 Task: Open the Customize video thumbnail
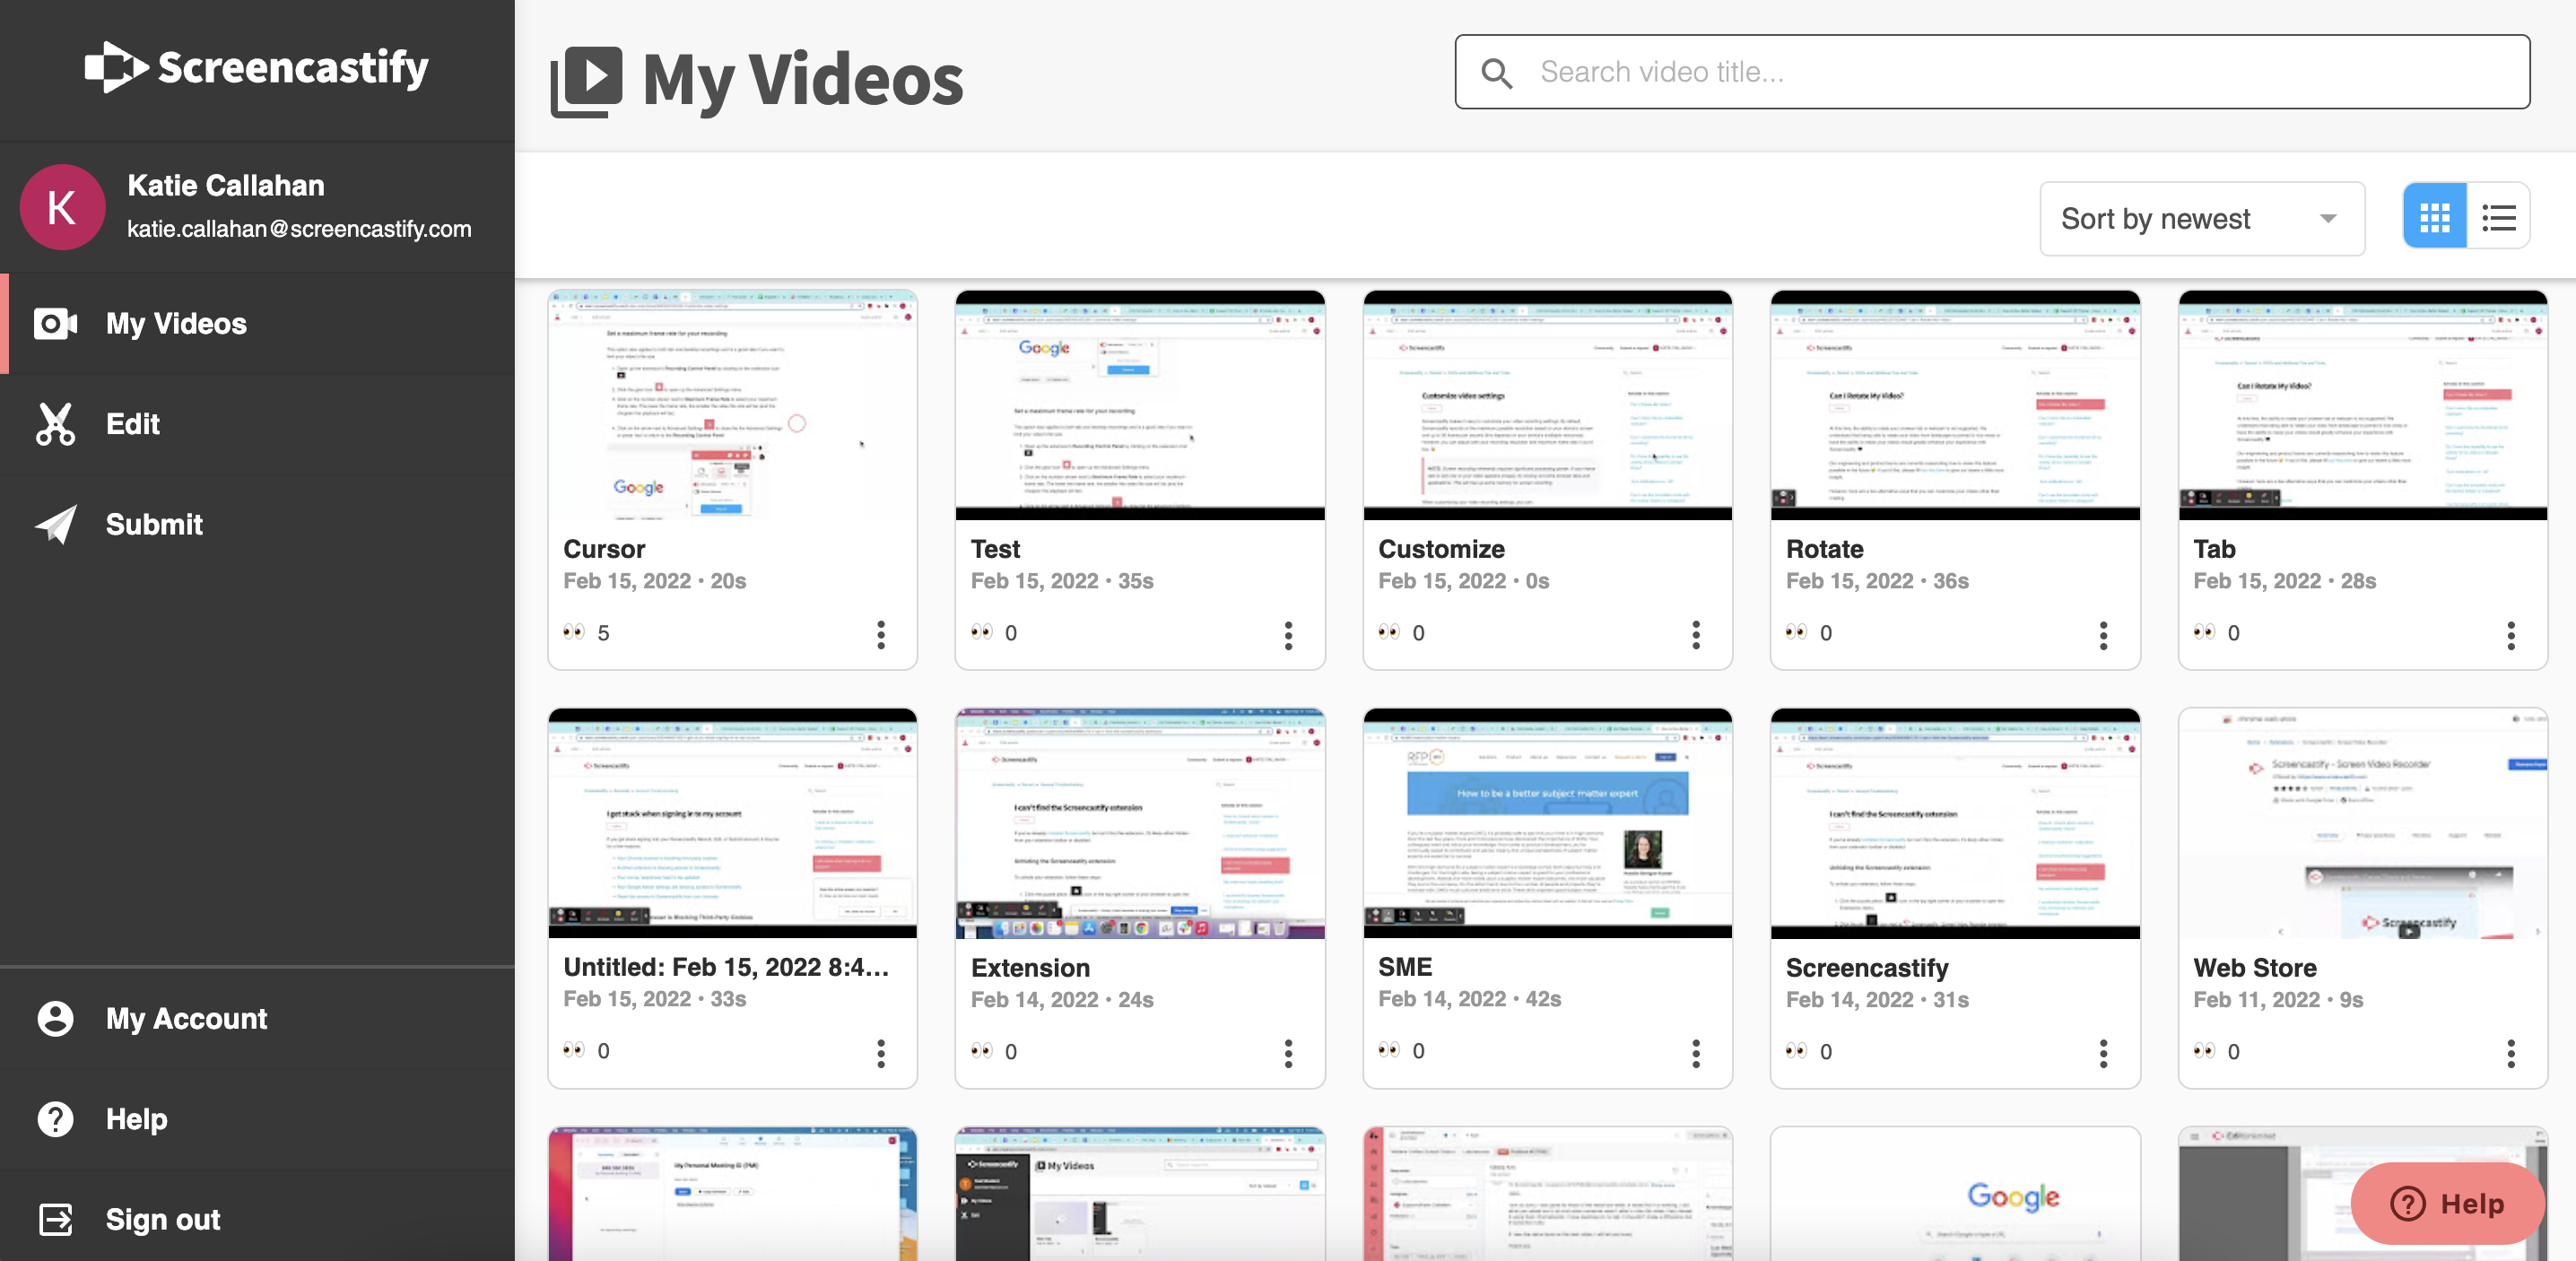[1548, 405]
